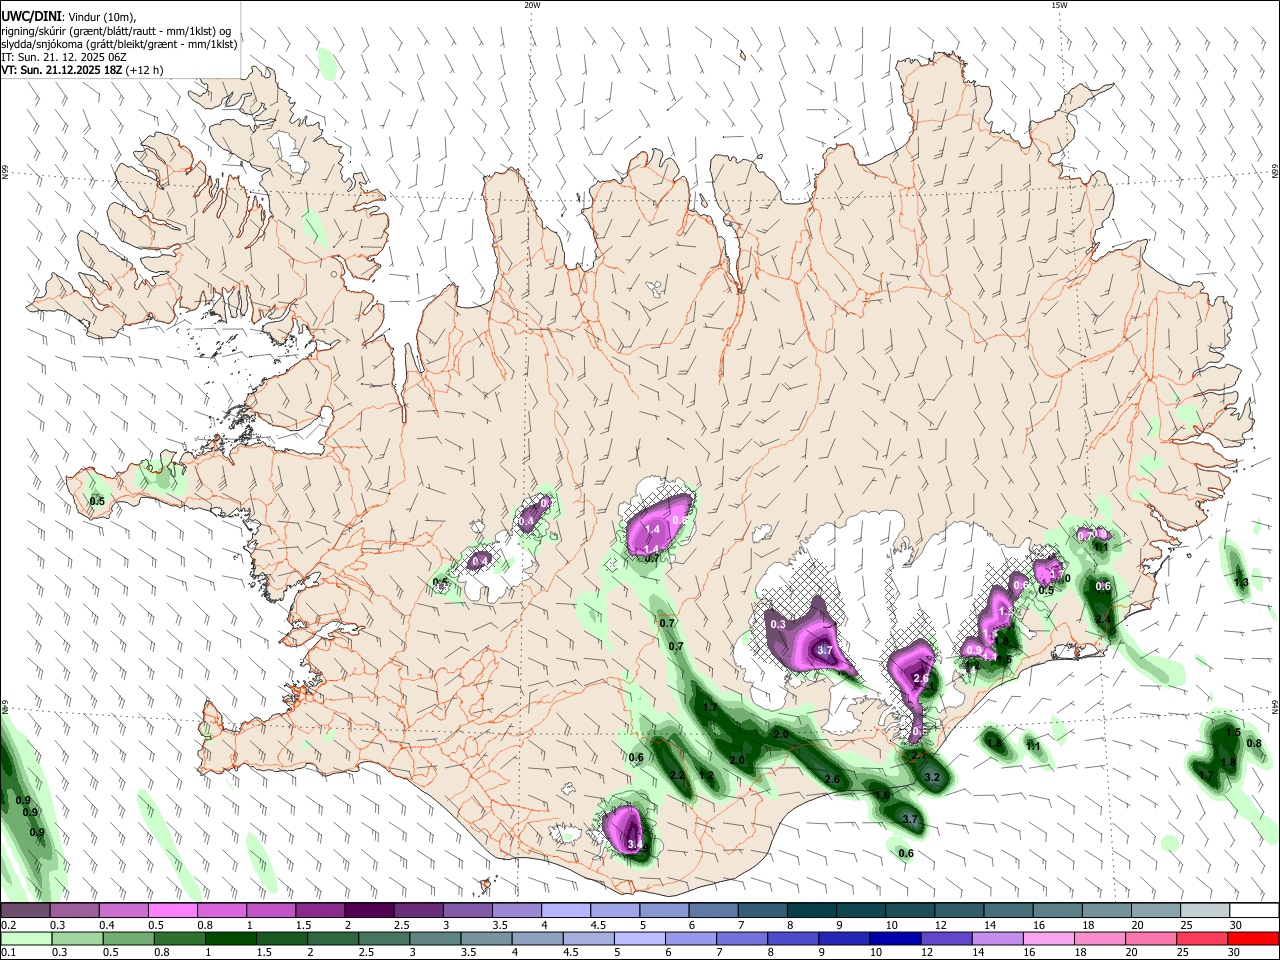This screenshot has height=960, width=1280.
Task: Click the UWC/DINI title text
Action: click(x=29, y=16)
